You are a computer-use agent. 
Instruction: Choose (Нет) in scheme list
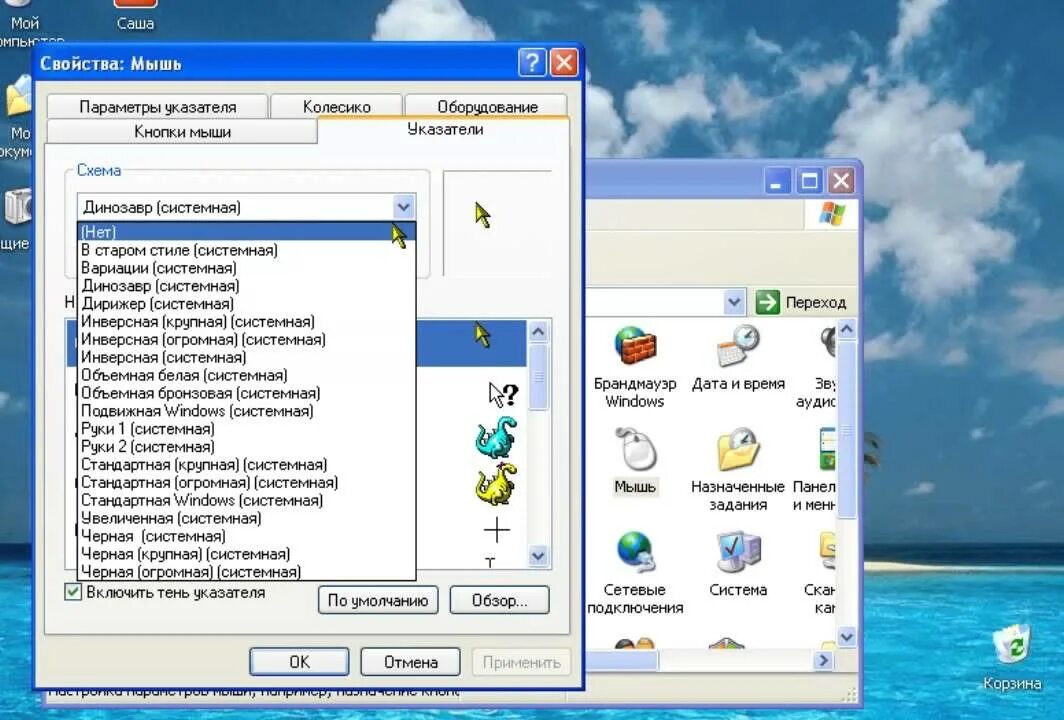tap(246, 232)
